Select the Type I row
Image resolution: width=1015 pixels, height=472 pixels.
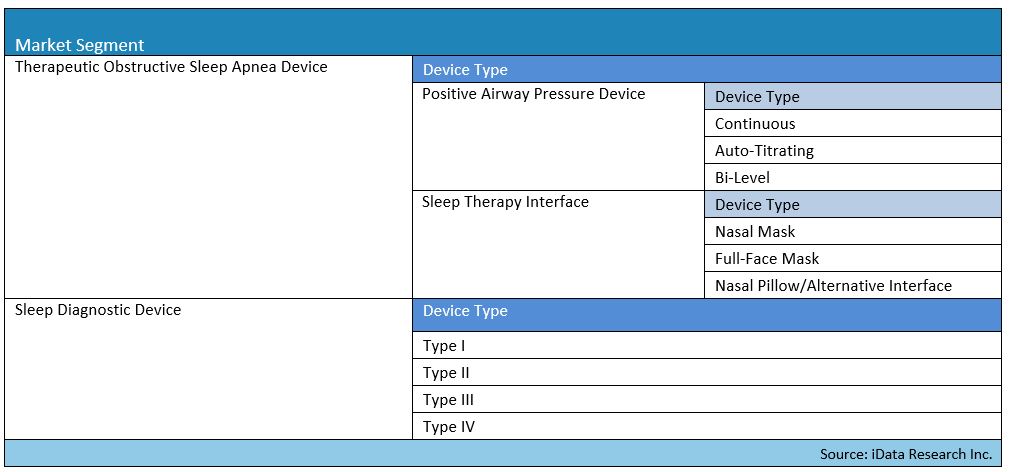coord(707,345)
